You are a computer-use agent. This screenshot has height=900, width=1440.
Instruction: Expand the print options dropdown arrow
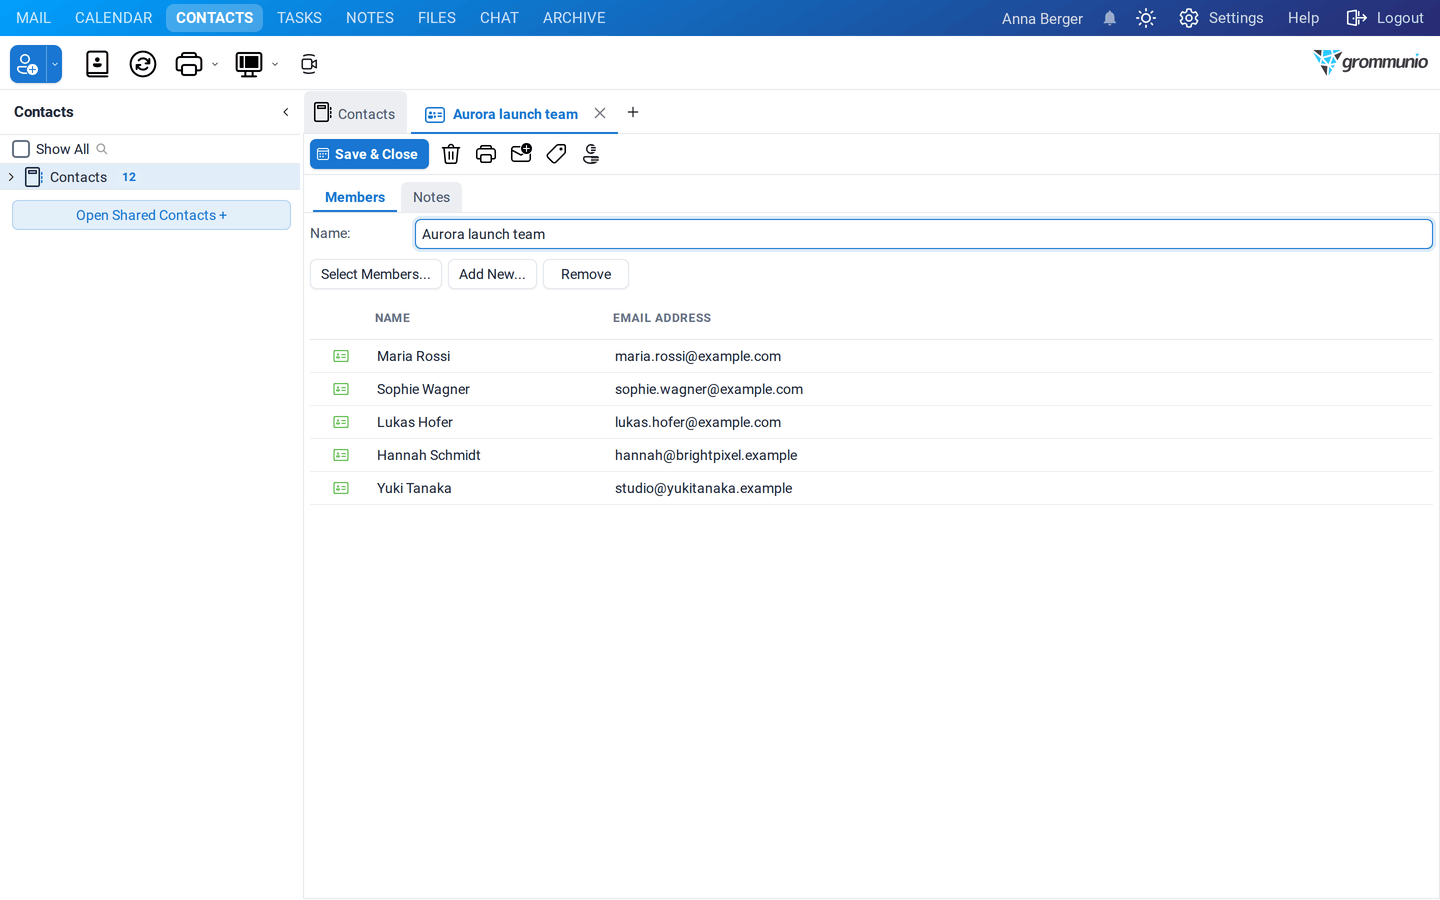tap(215, 64)
